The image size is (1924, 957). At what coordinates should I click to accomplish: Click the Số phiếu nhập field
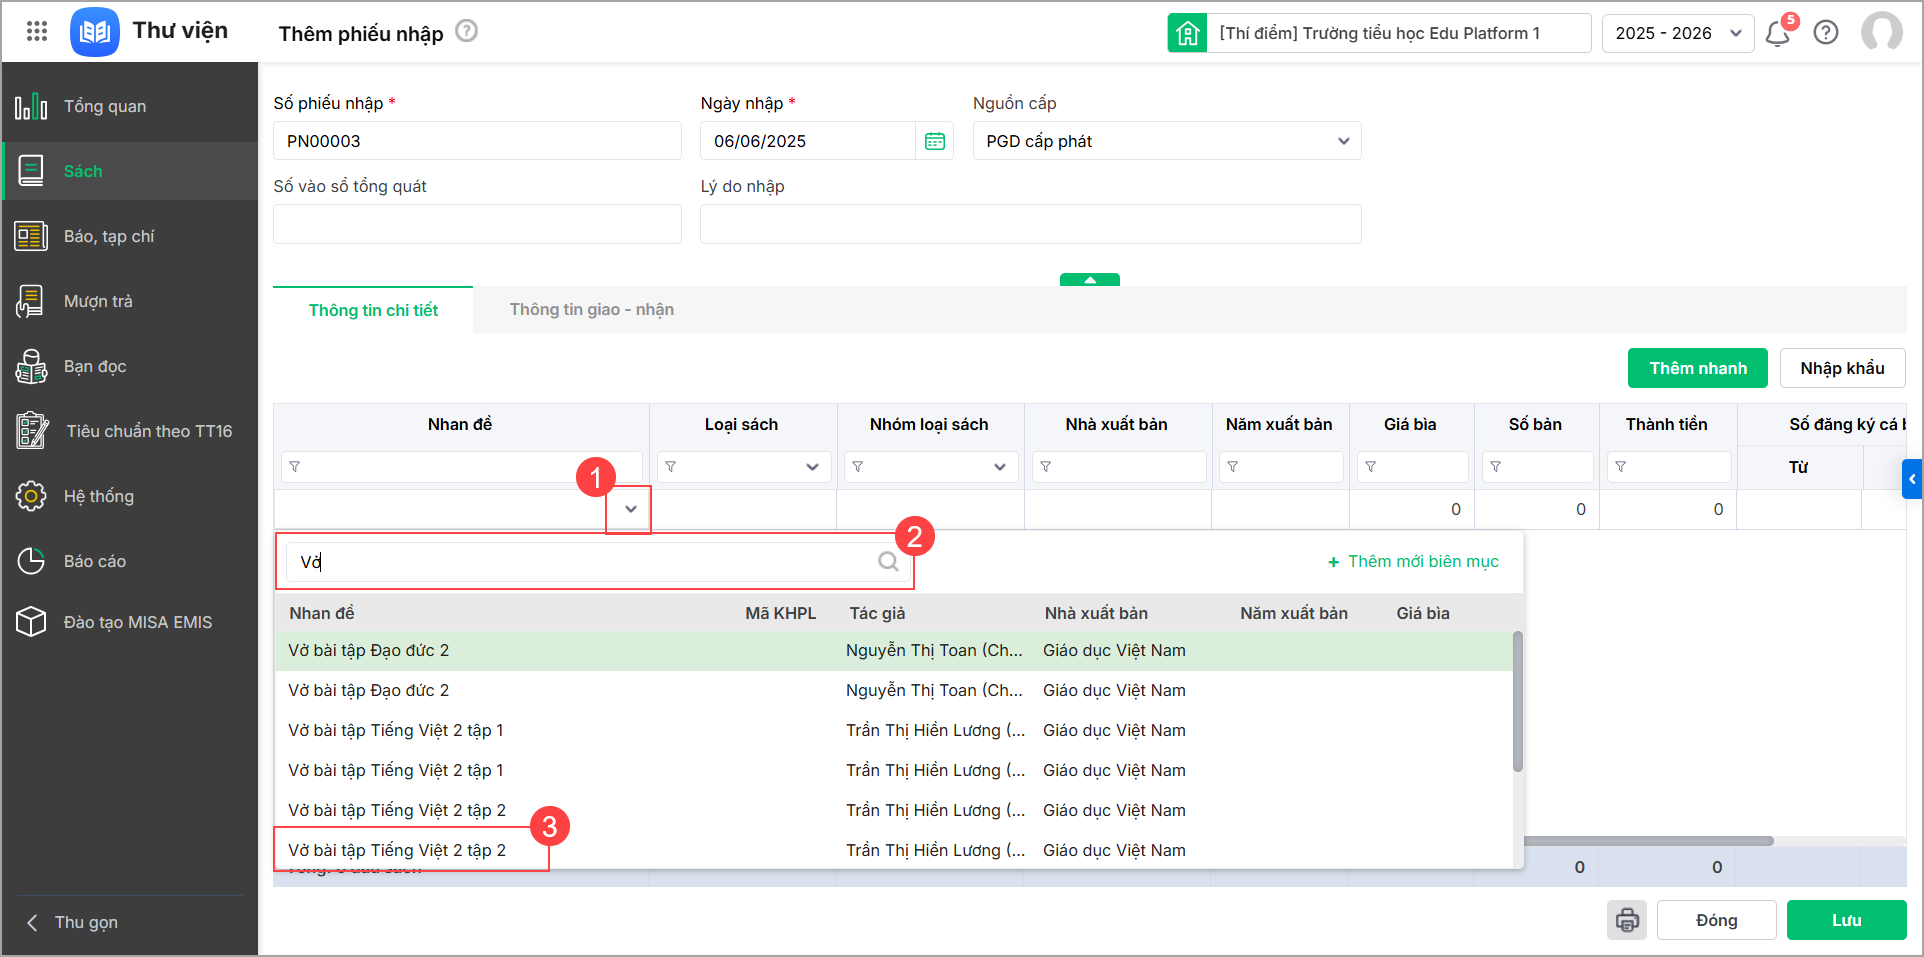477,141
